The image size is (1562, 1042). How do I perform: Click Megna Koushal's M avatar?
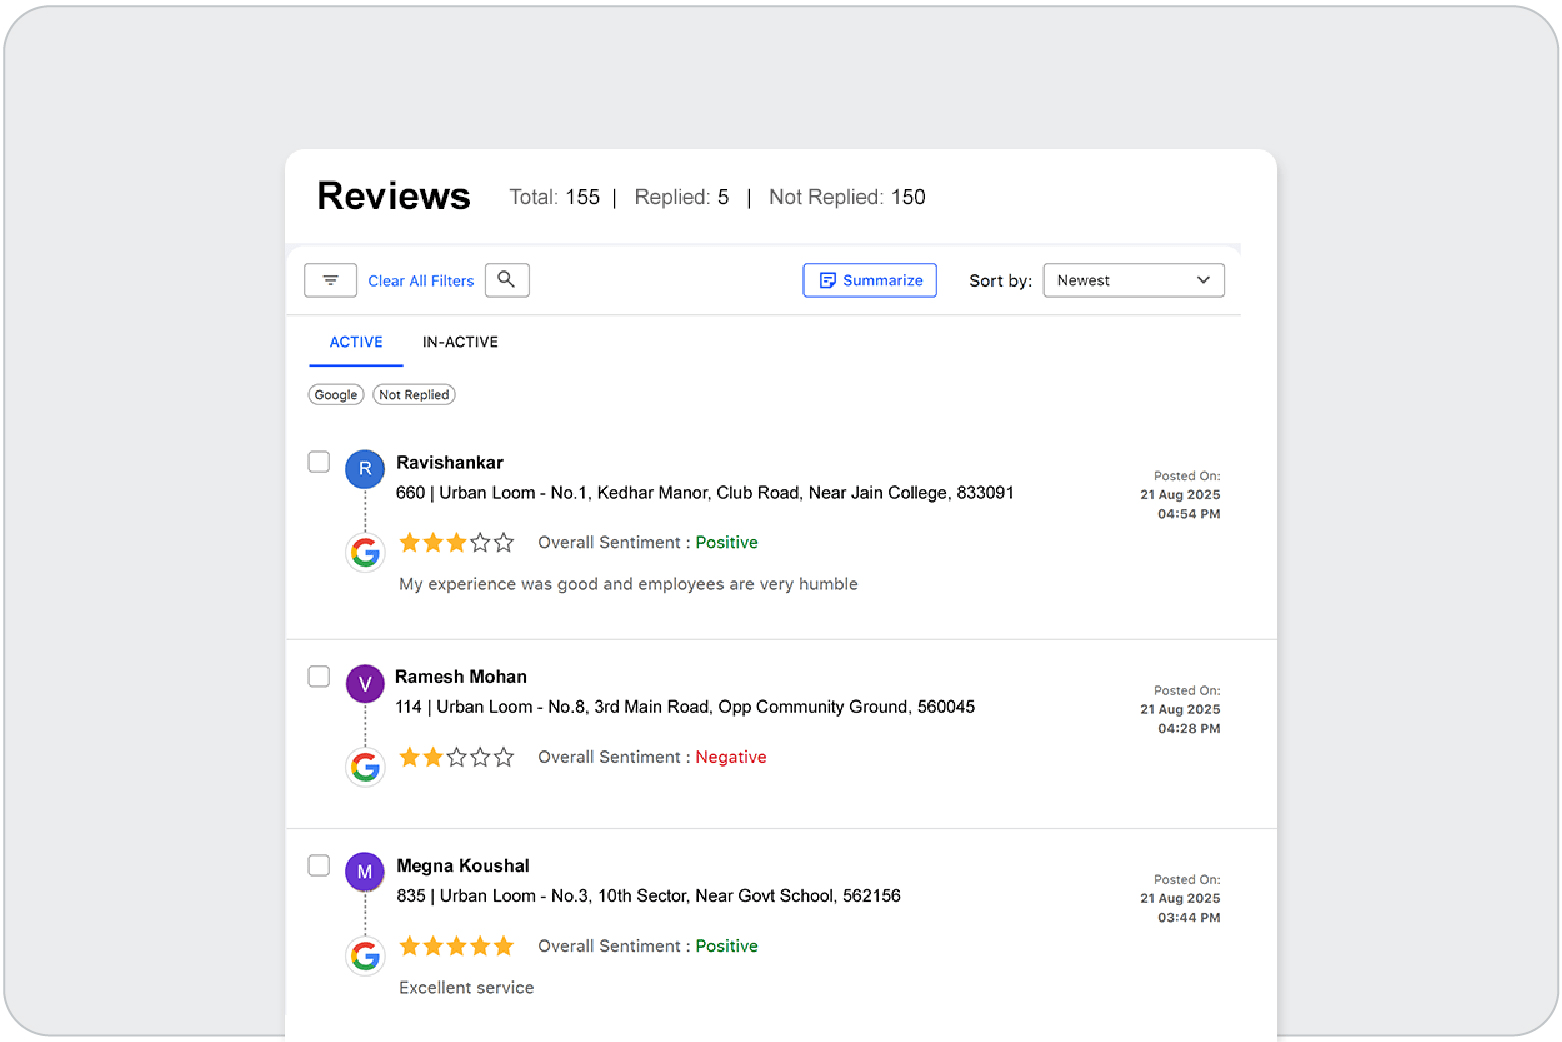point(365,872)
